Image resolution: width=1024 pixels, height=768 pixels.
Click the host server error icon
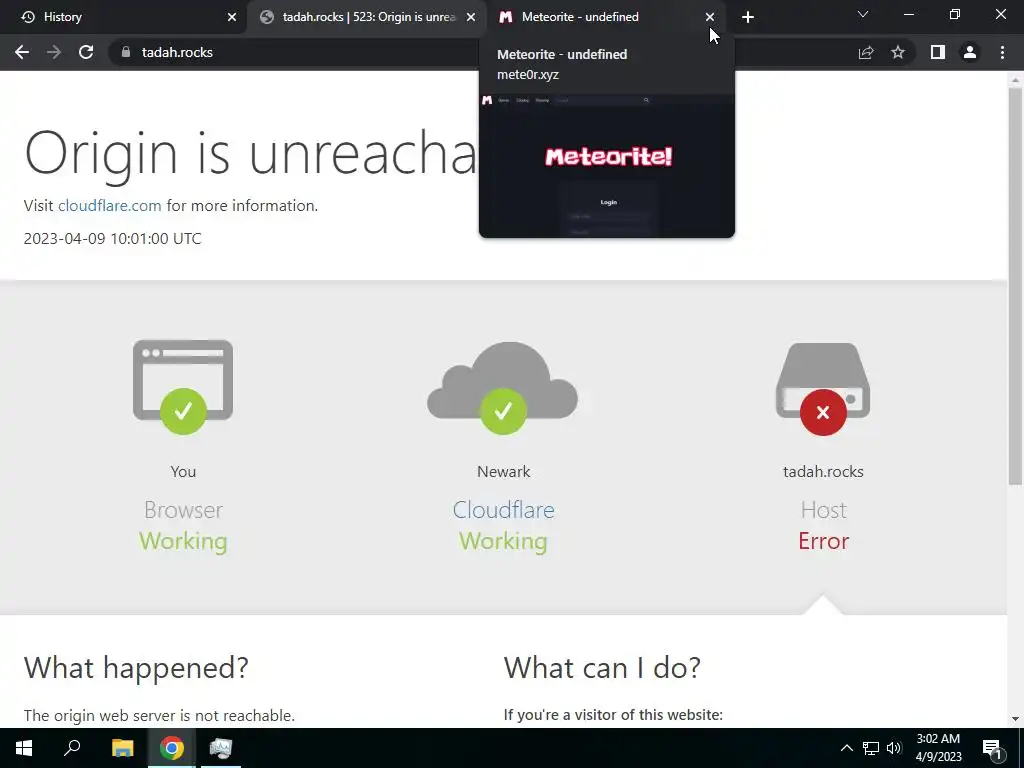pyautogui.click(x=823, y=389)
